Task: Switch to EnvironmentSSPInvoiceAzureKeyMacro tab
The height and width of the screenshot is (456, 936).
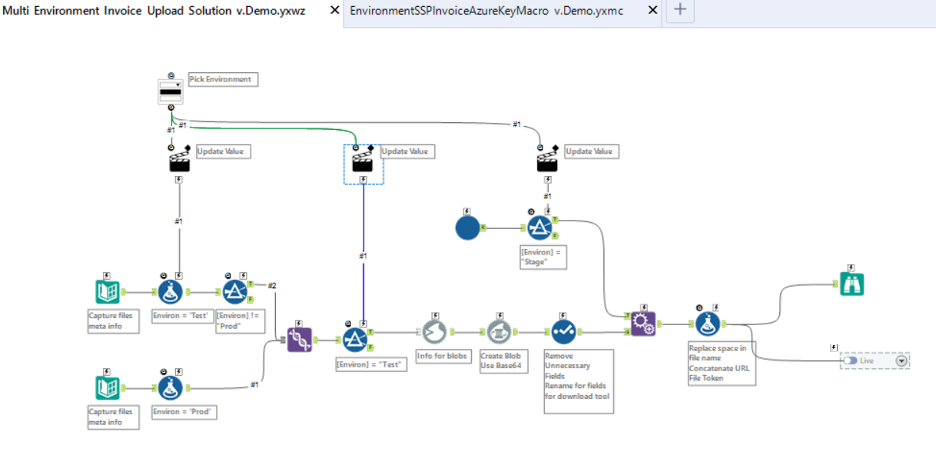Action: coord(487,11)
